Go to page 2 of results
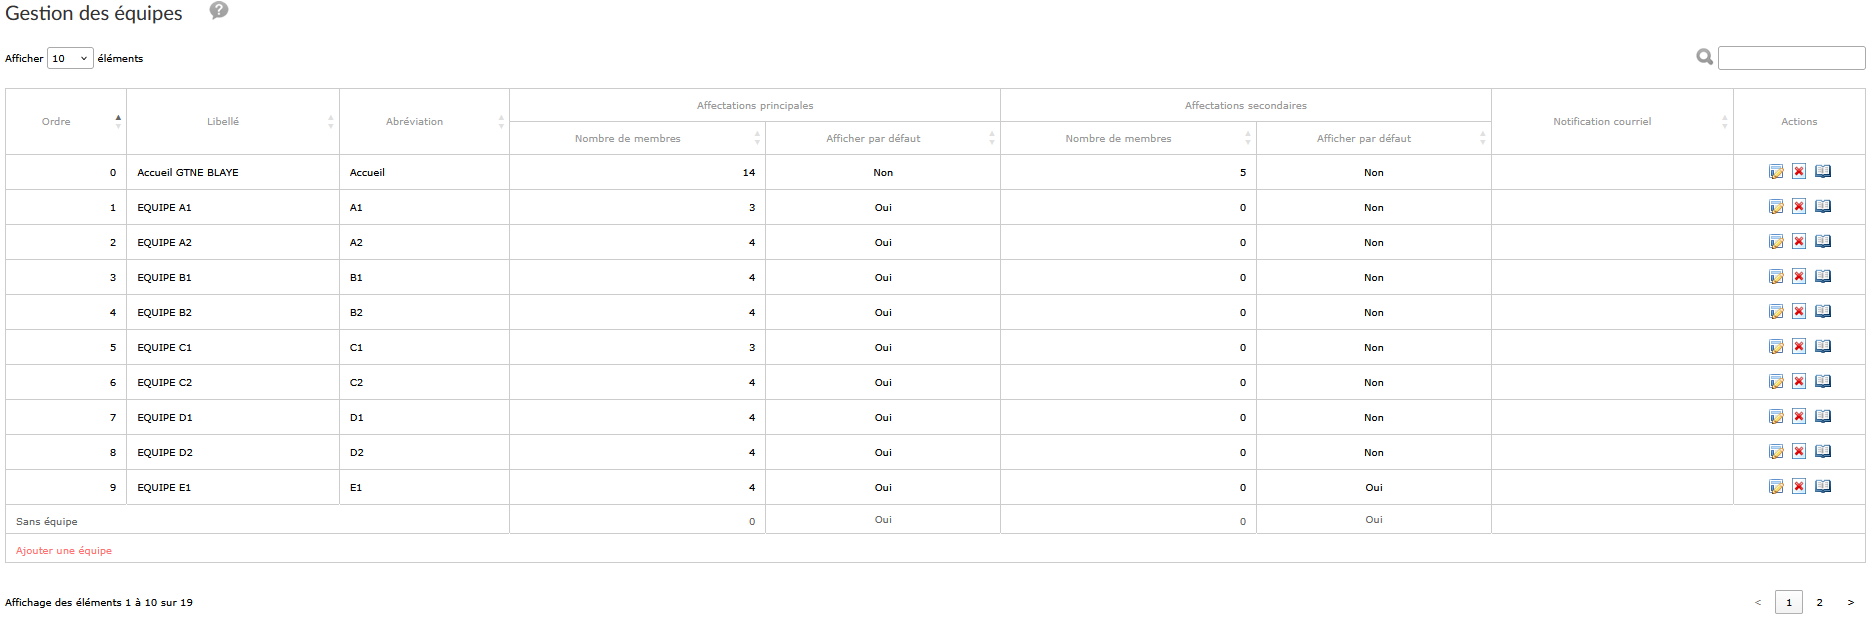 coord(1820,602)
